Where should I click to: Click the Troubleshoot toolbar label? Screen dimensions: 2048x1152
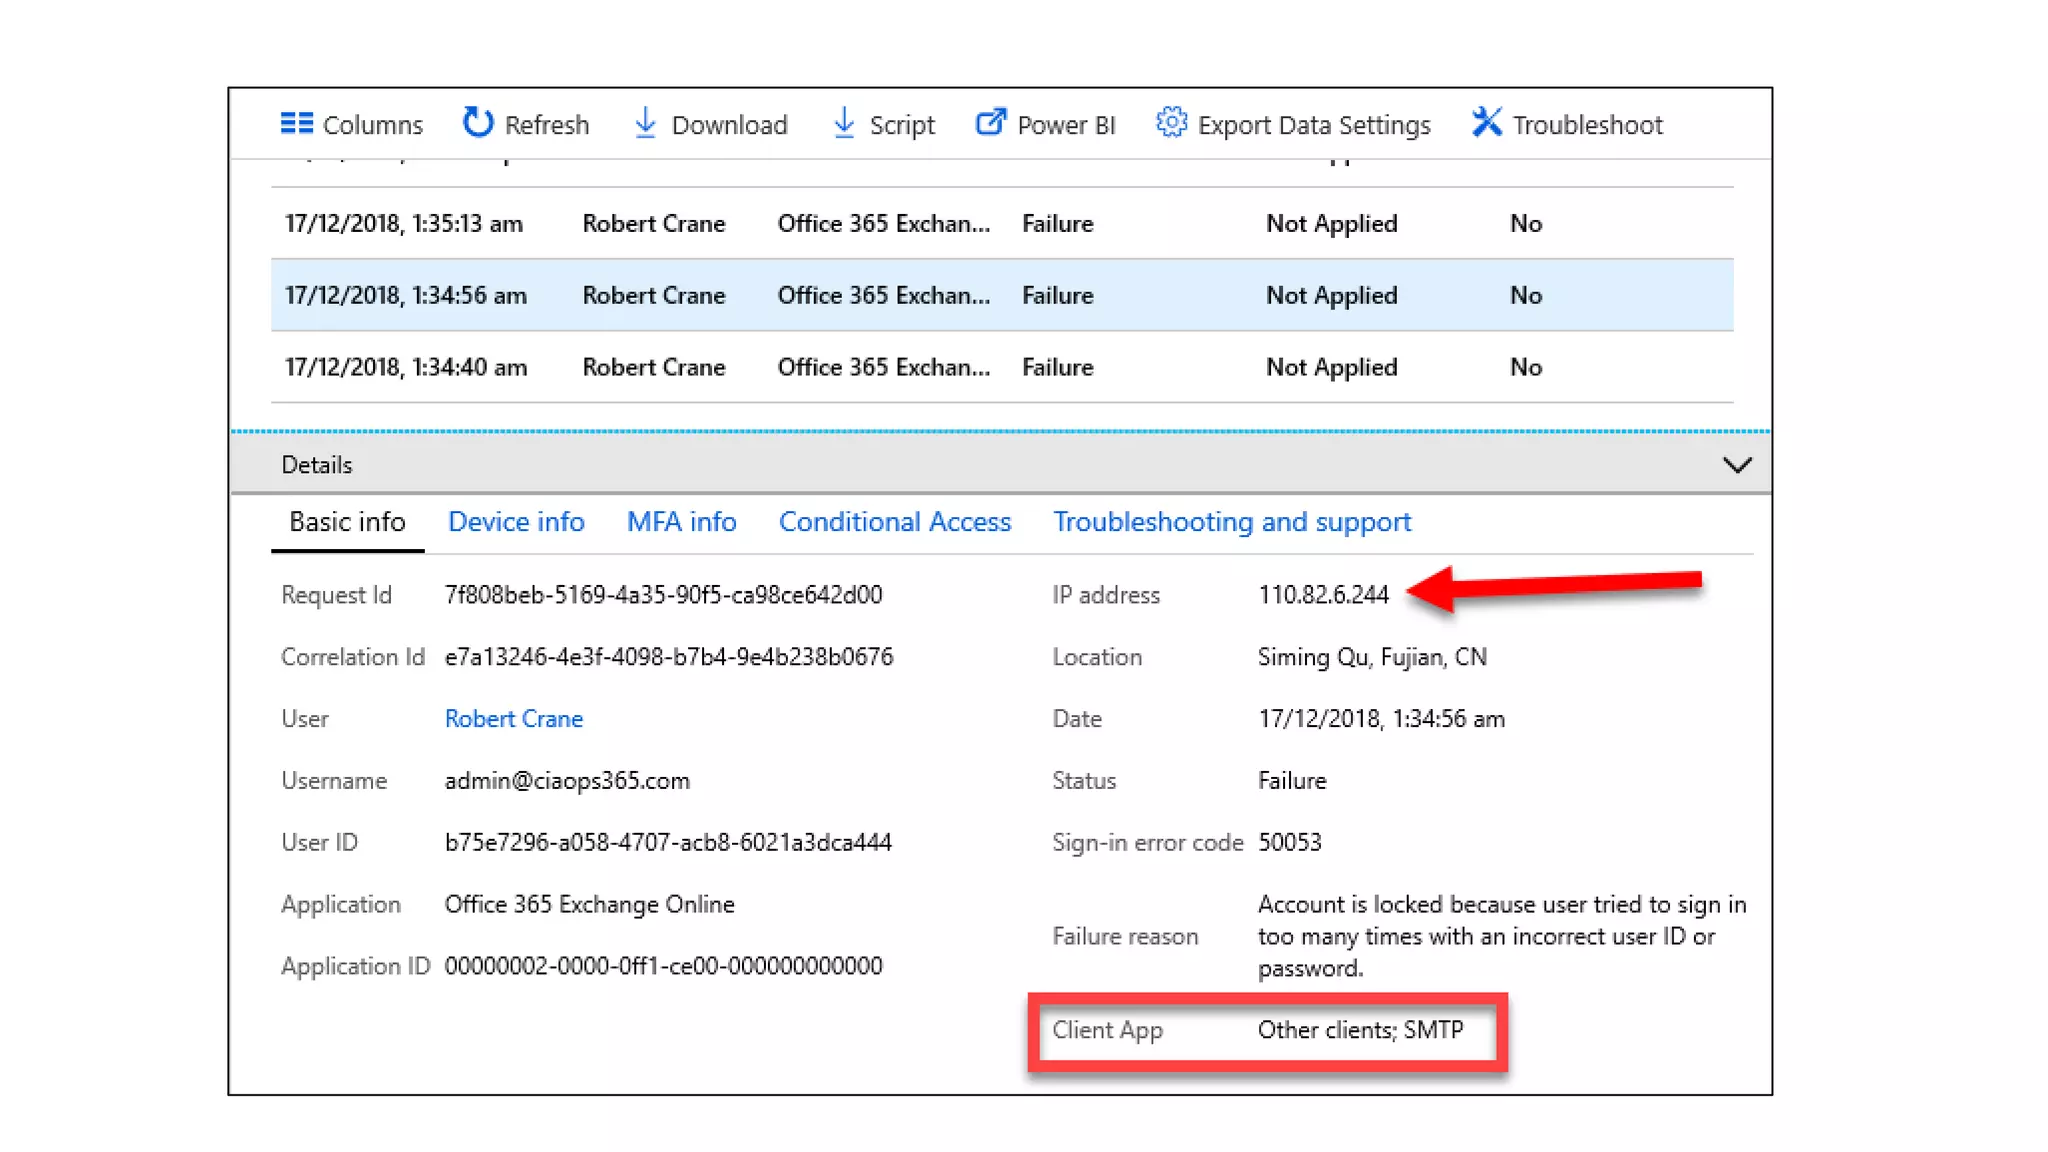point(1587,125)
